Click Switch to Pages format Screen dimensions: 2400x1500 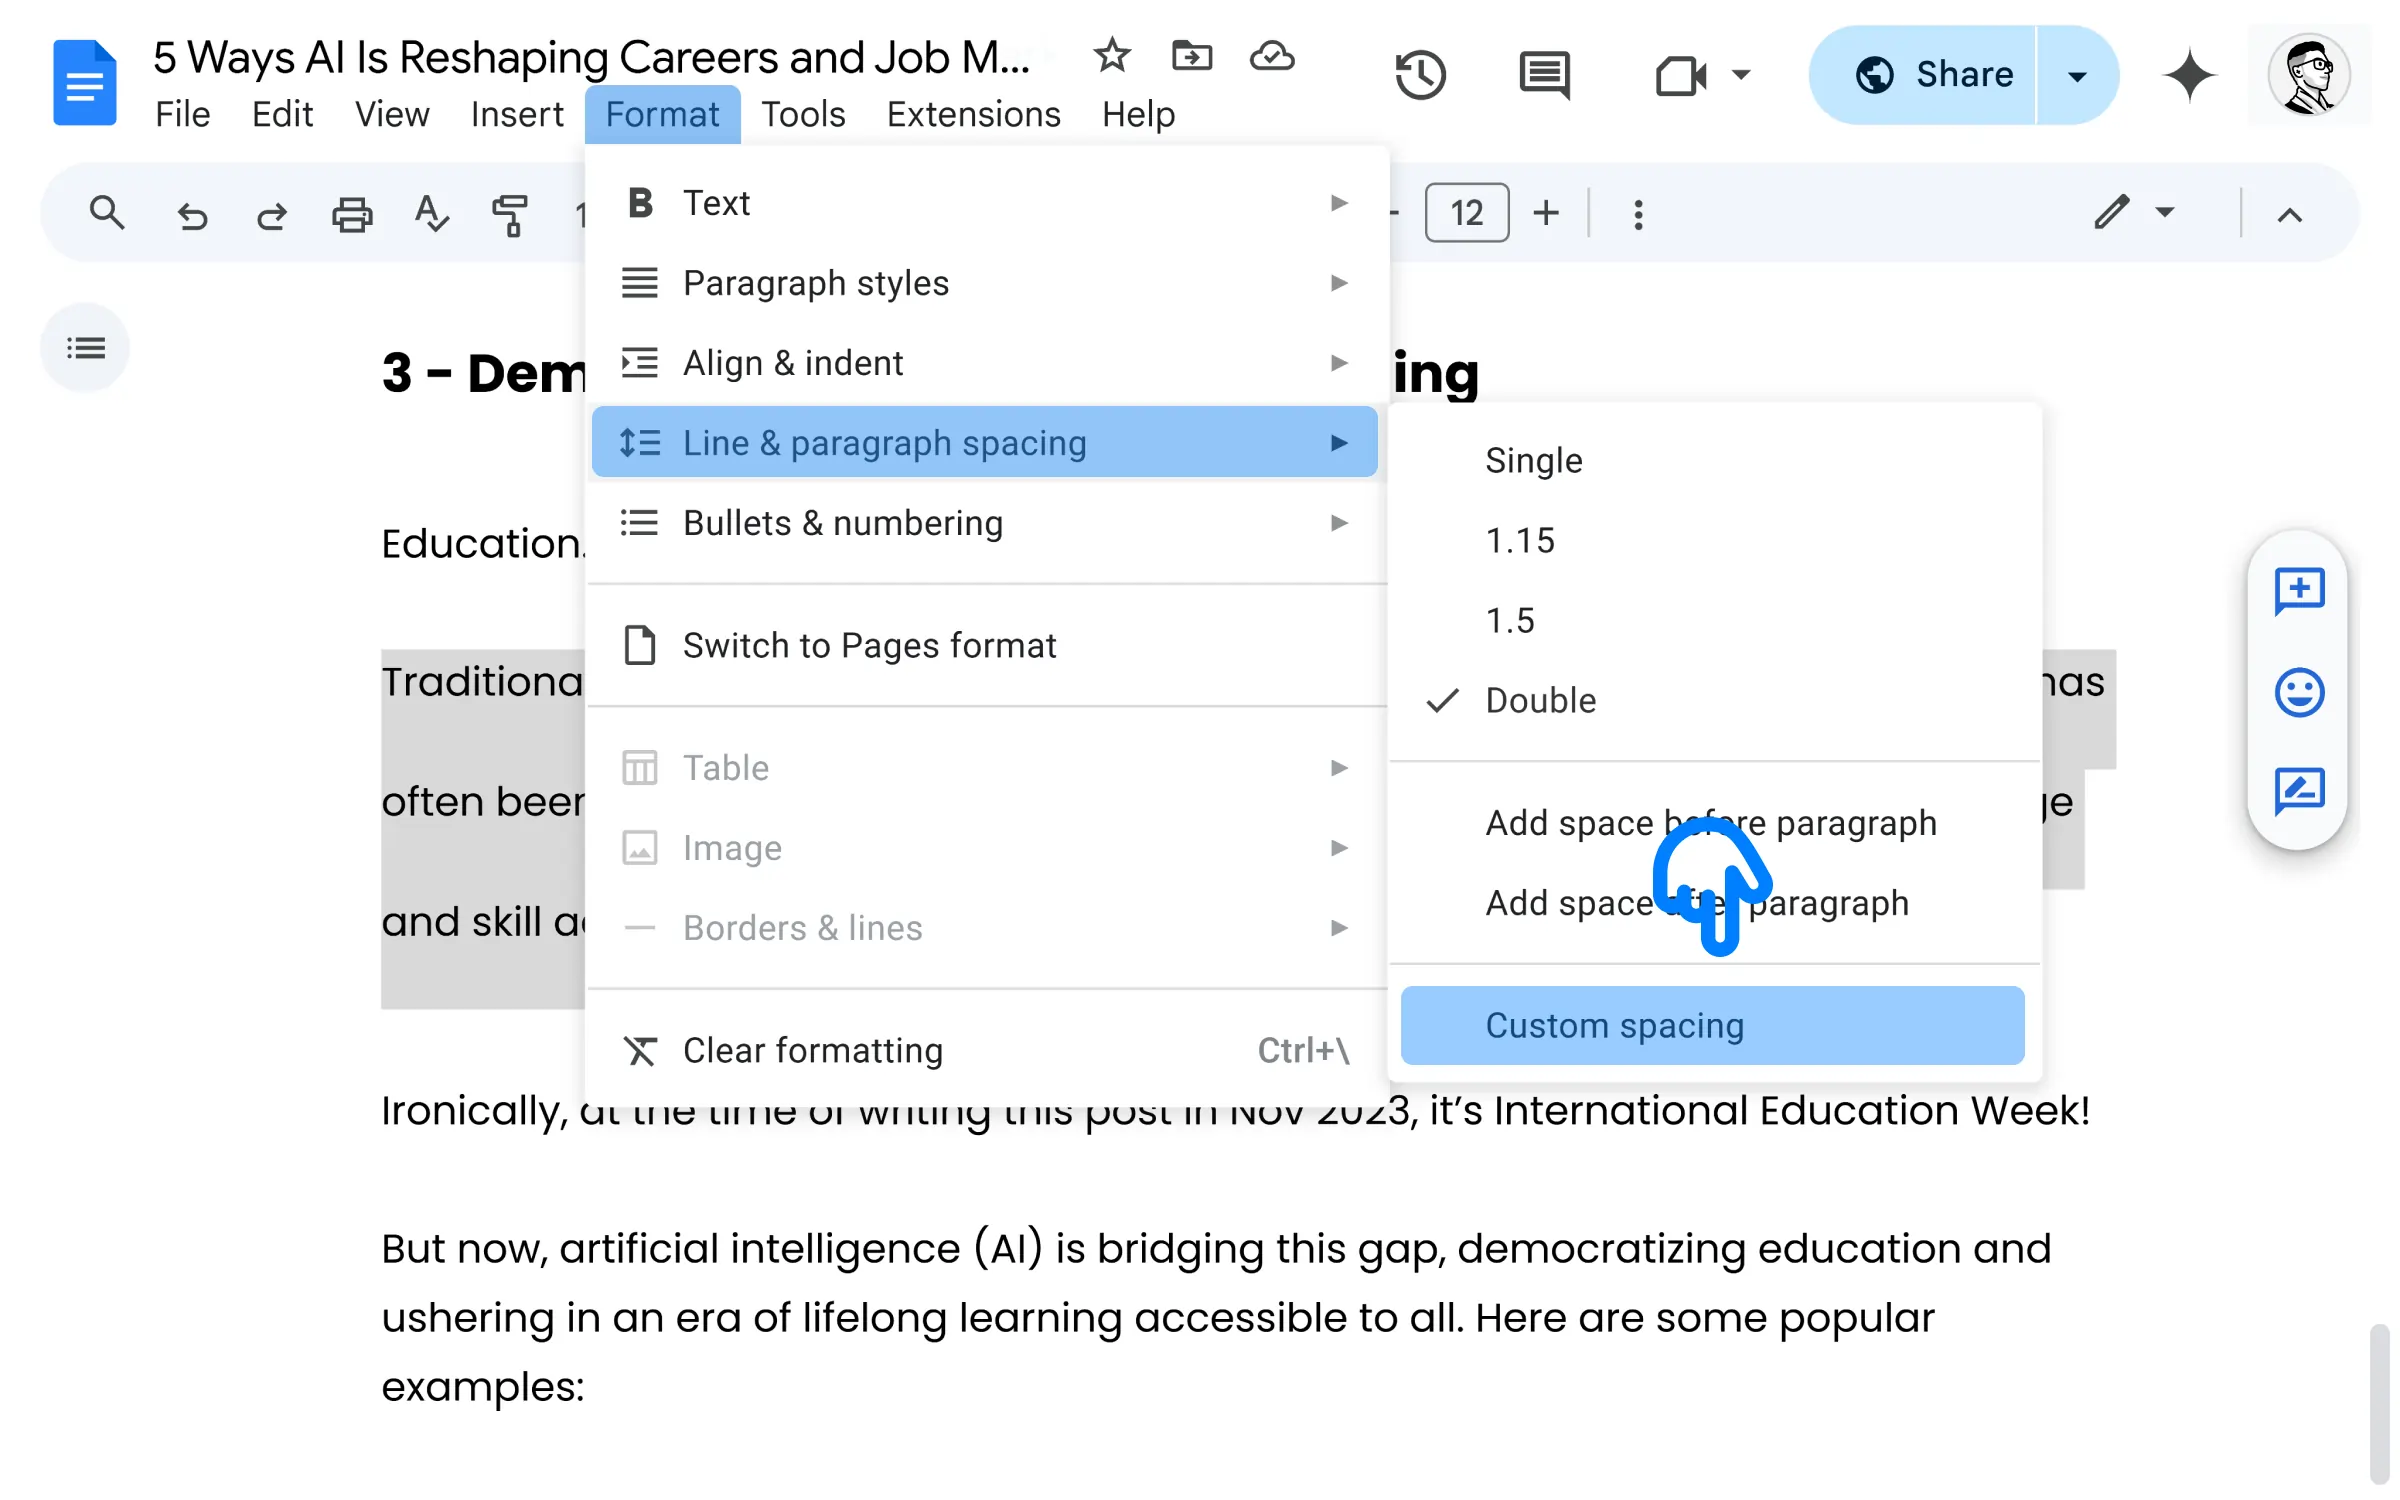click(985, 646)
